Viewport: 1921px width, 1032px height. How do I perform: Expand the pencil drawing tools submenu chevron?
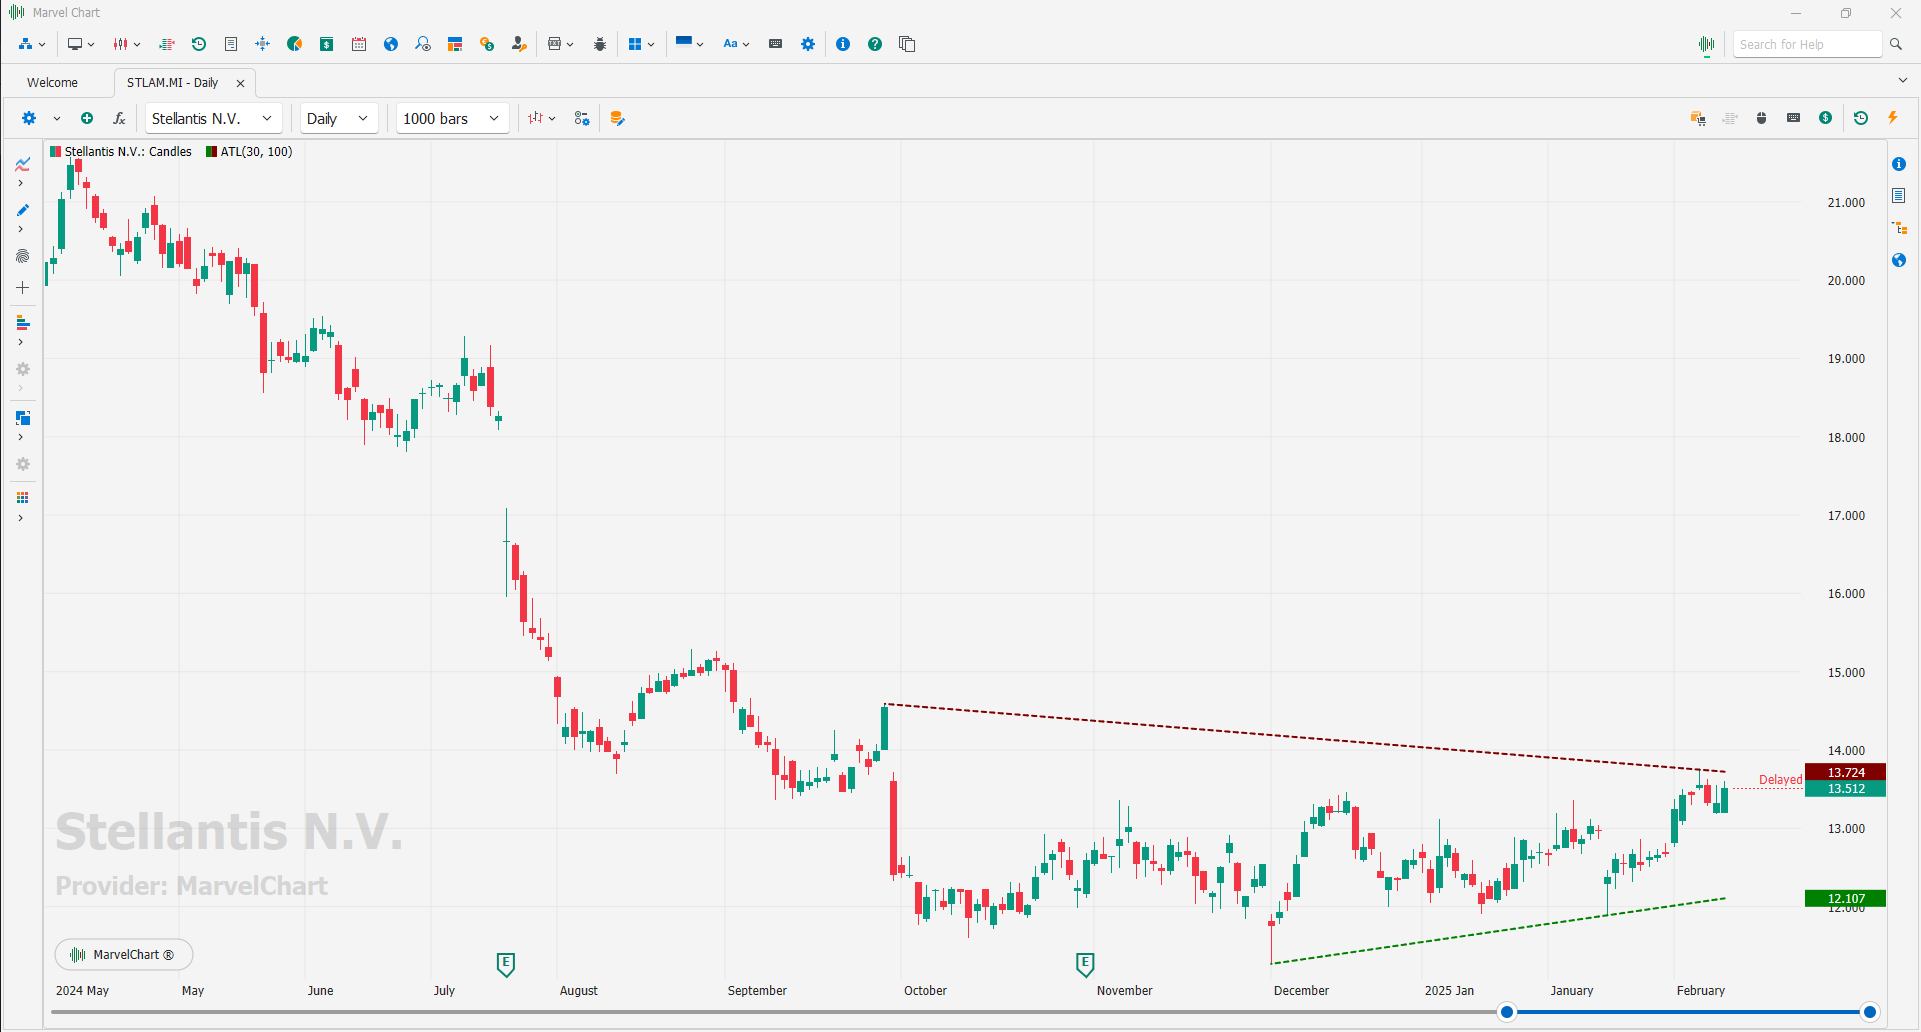pyautogui.click(x=21, y=229)
